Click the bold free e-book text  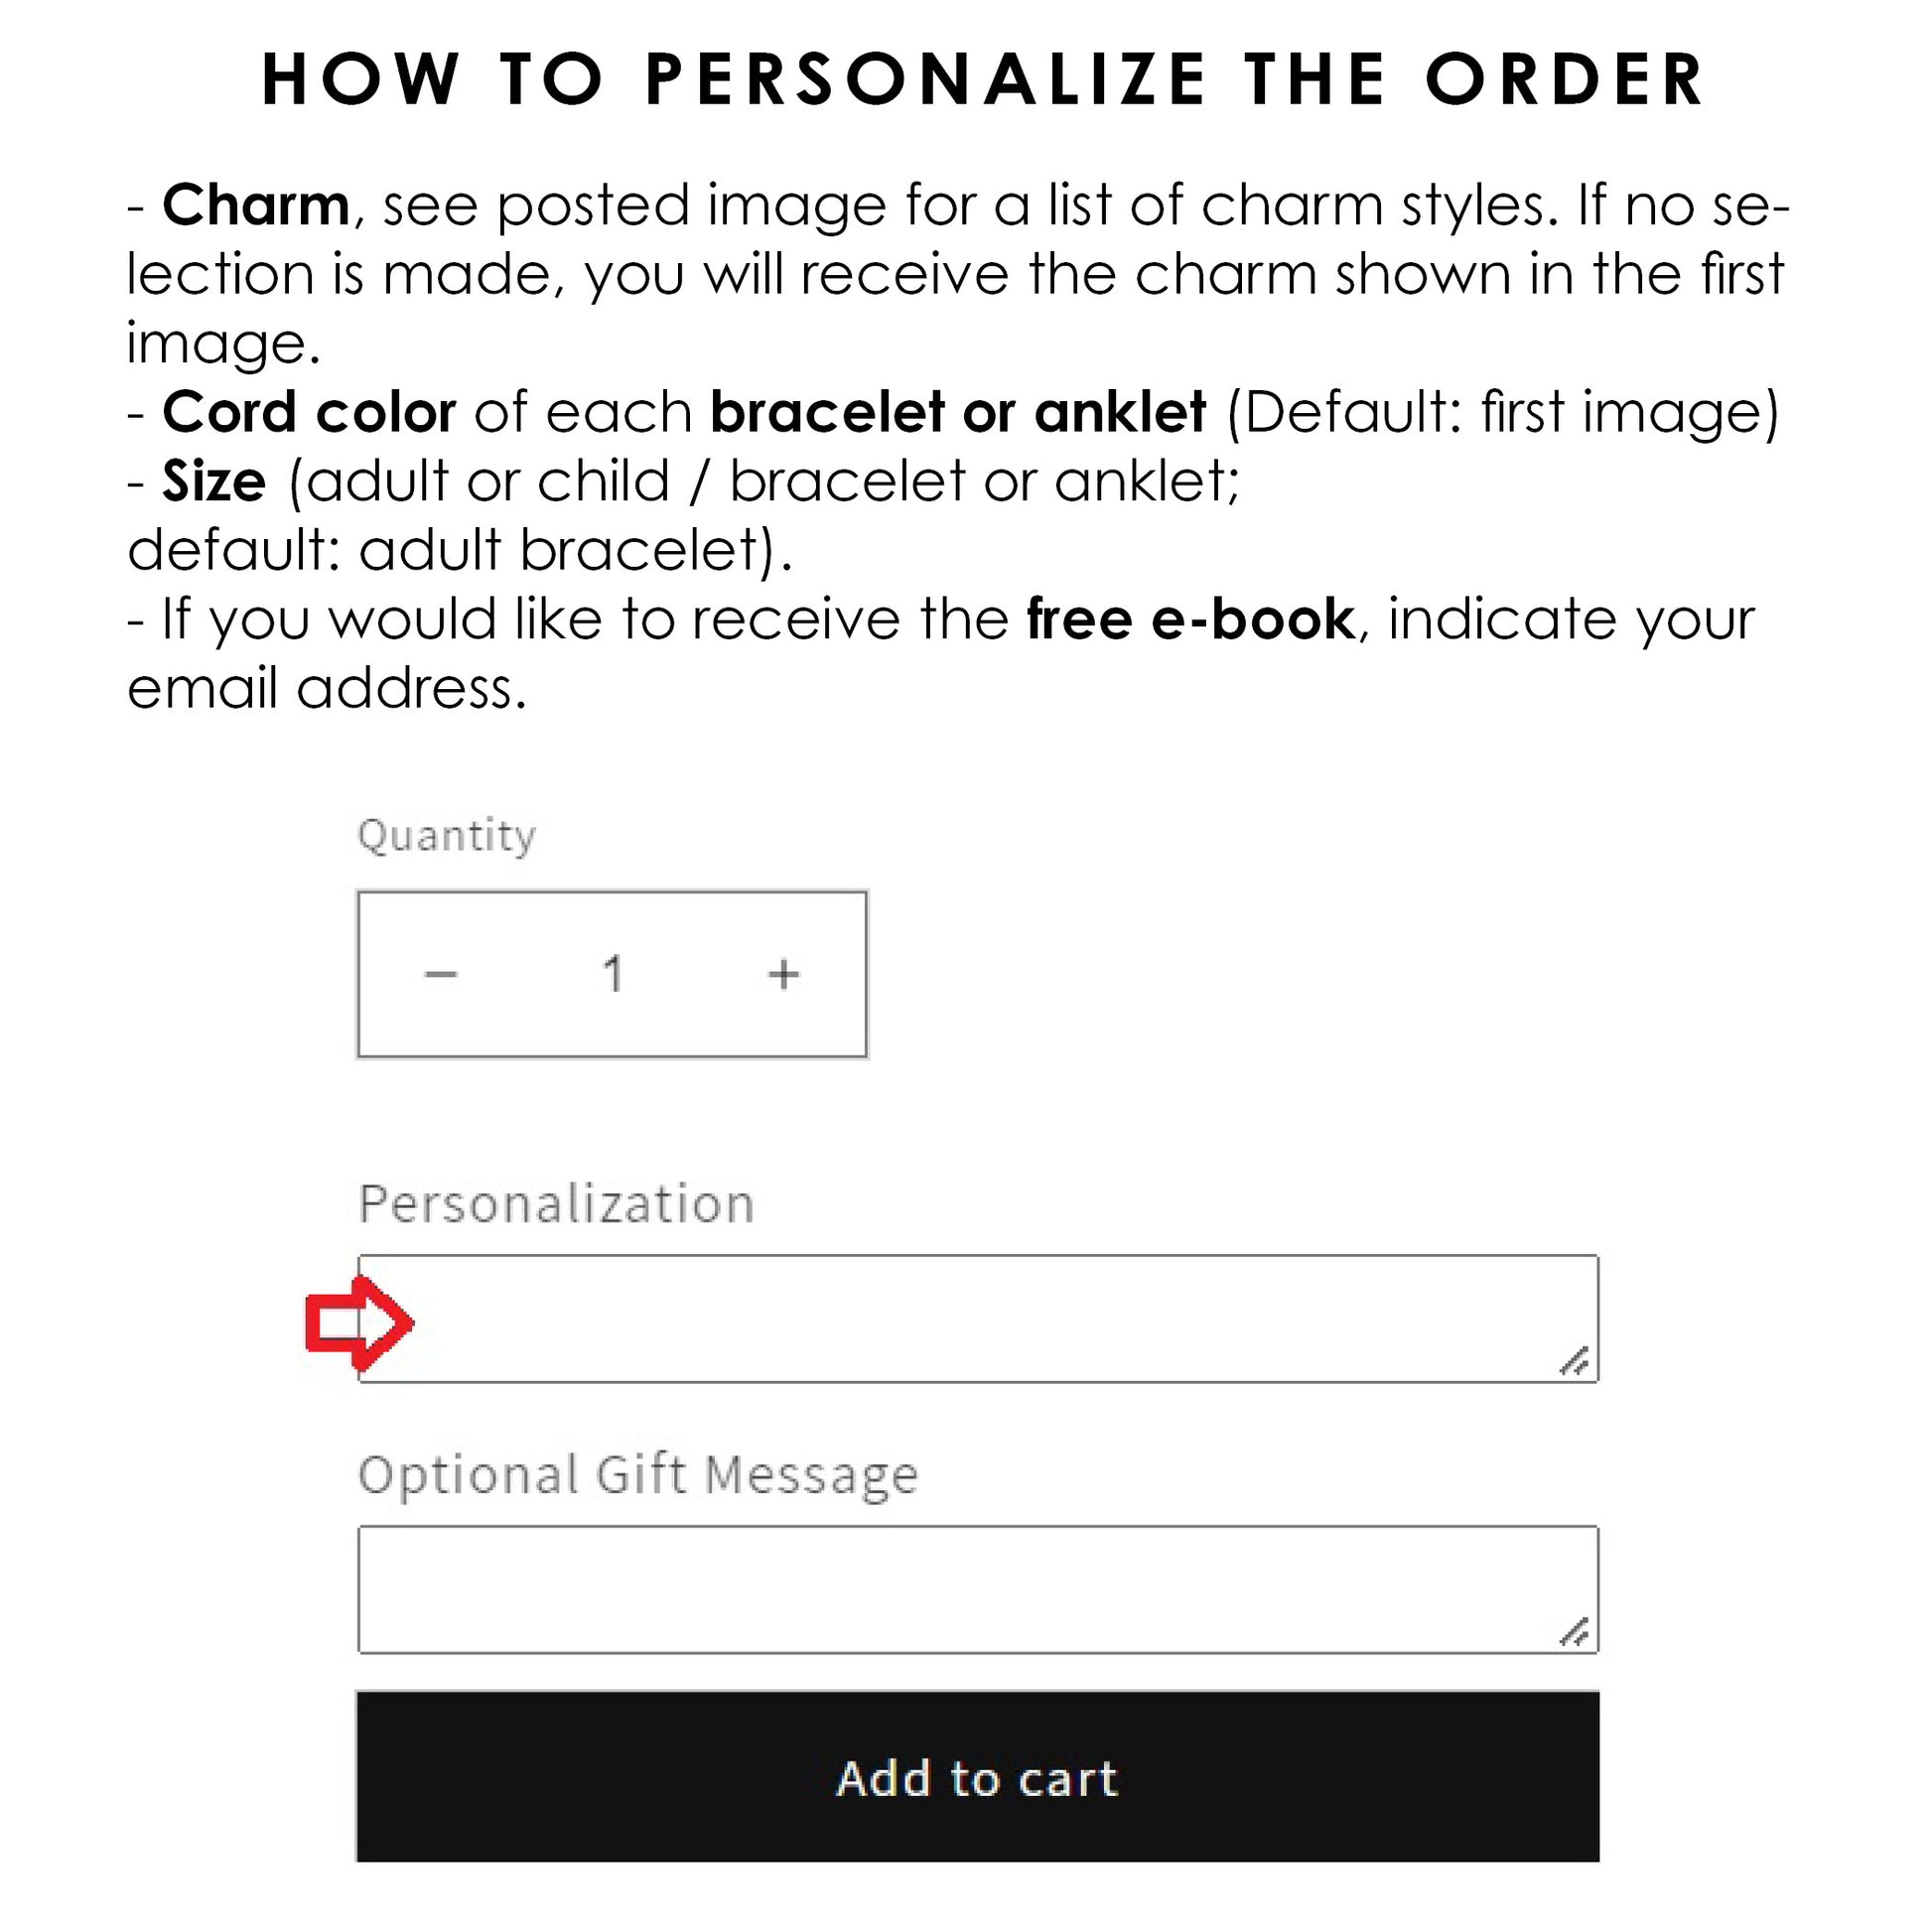click(1190, 619)
